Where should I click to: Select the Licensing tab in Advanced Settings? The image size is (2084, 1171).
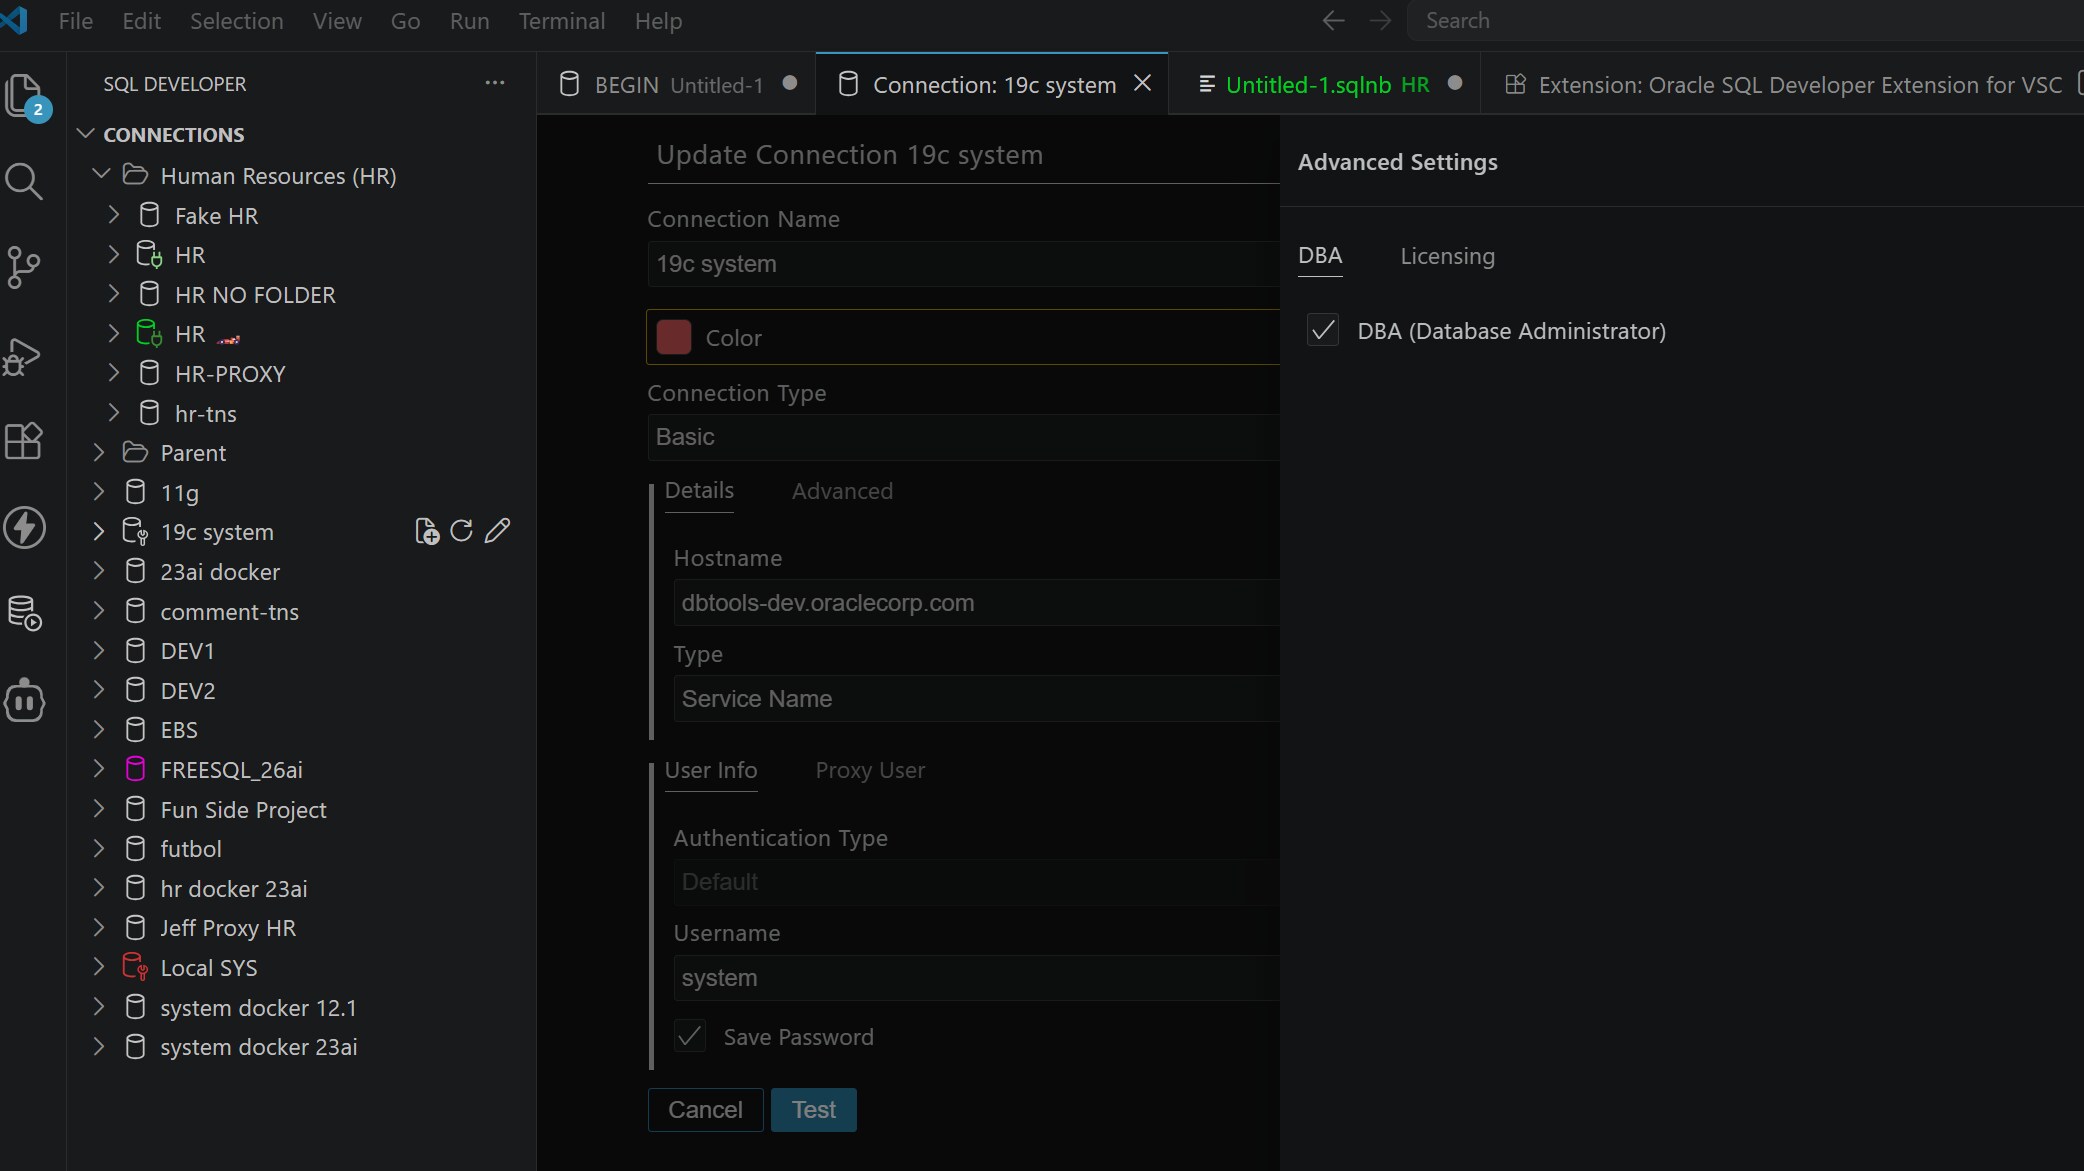1447,256
